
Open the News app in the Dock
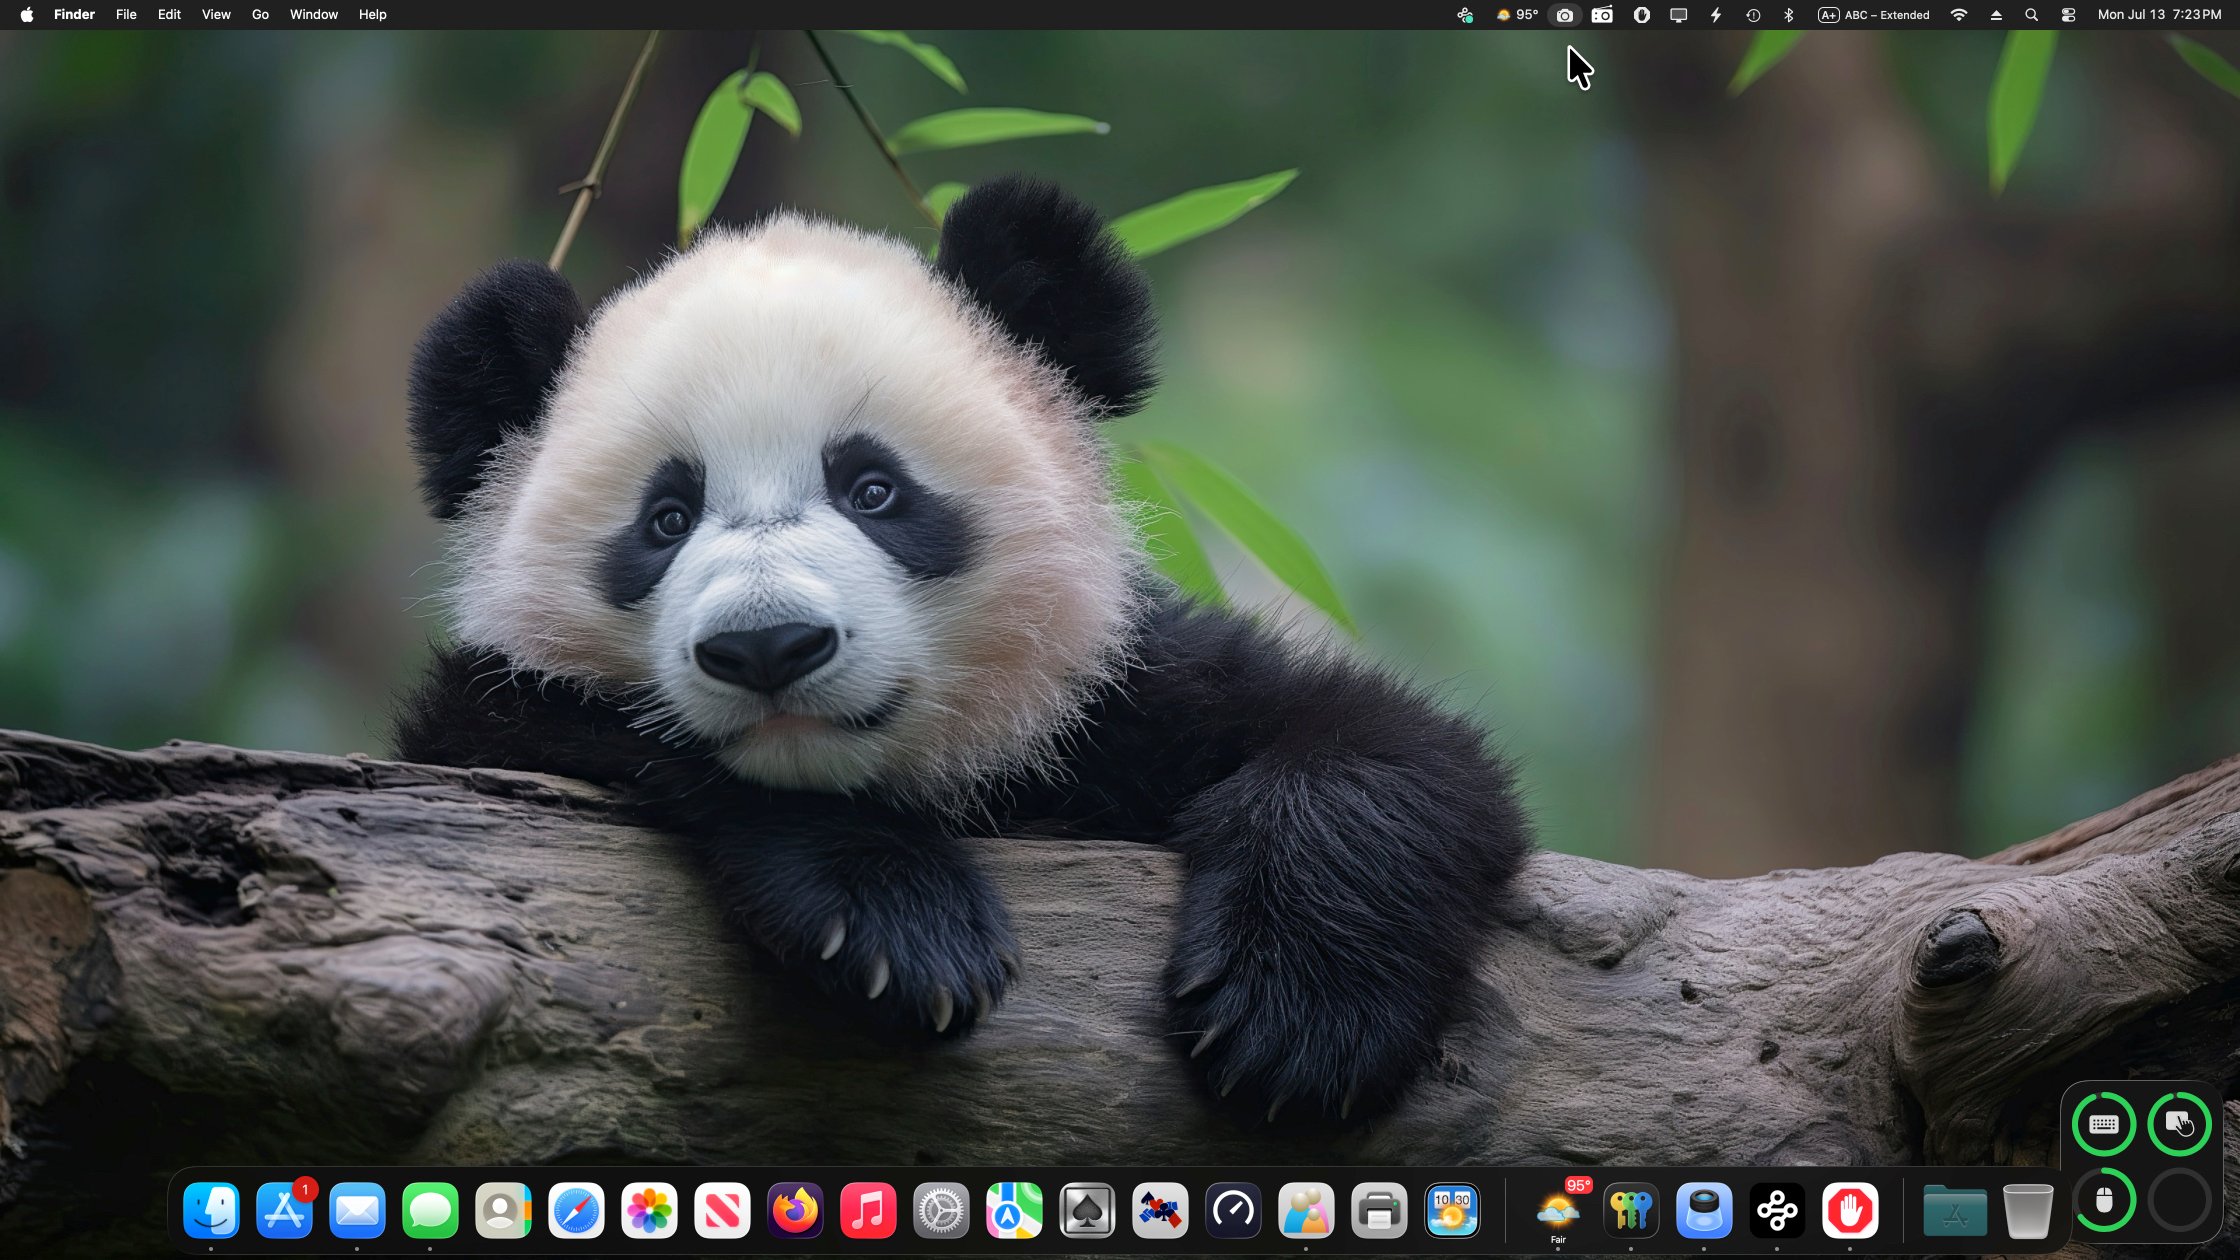click(x=722, y=1211)
